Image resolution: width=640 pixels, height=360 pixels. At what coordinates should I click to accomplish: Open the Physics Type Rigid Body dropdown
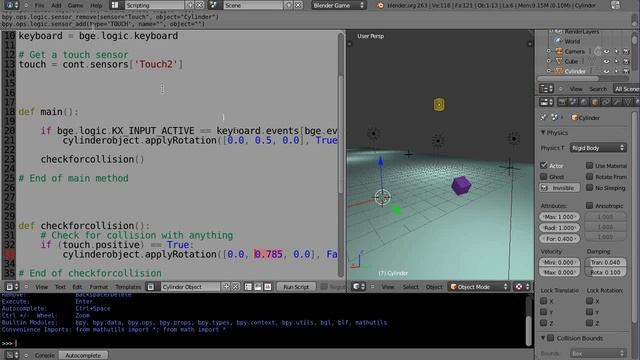pos(598,148)
